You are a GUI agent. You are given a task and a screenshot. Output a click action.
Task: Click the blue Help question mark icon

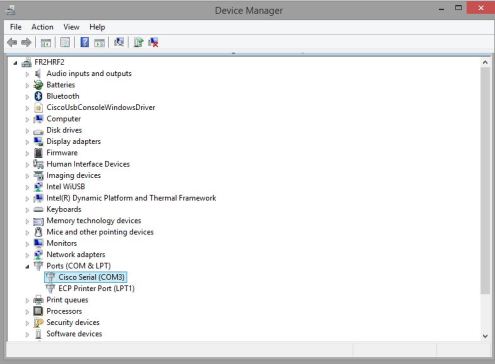click(x=85, y=42)
